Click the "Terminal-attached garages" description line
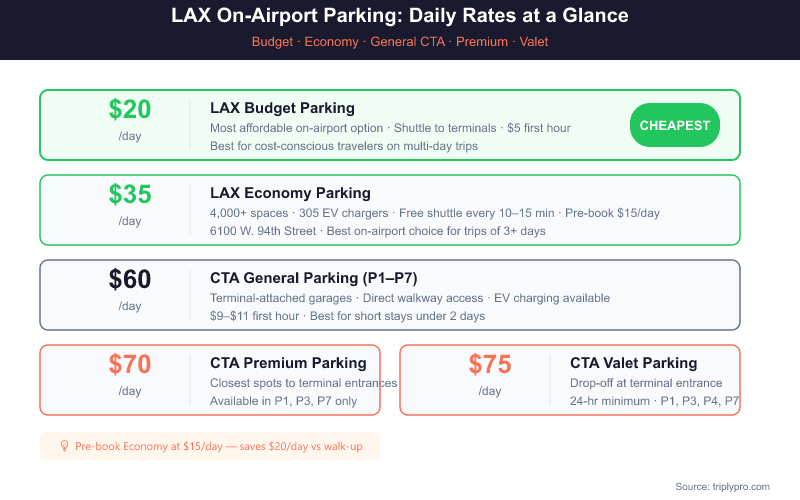 [410, 298]
